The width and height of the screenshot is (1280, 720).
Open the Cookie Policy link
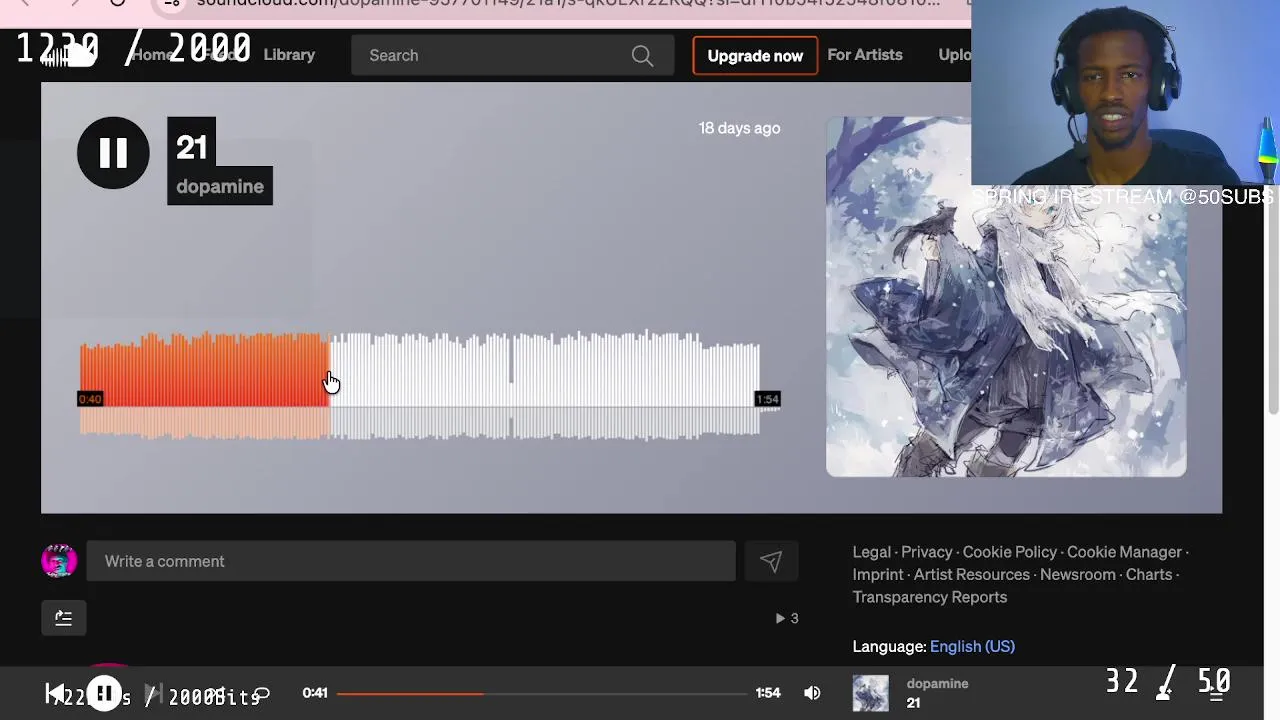click(1009, 552)
